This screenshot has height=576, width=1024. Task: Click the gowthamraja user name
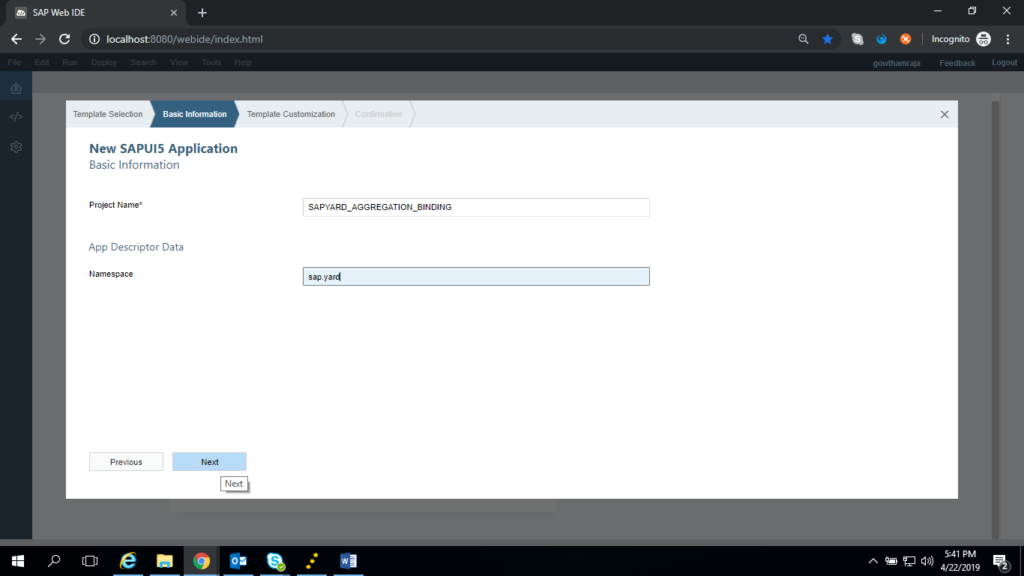(897, 63)
